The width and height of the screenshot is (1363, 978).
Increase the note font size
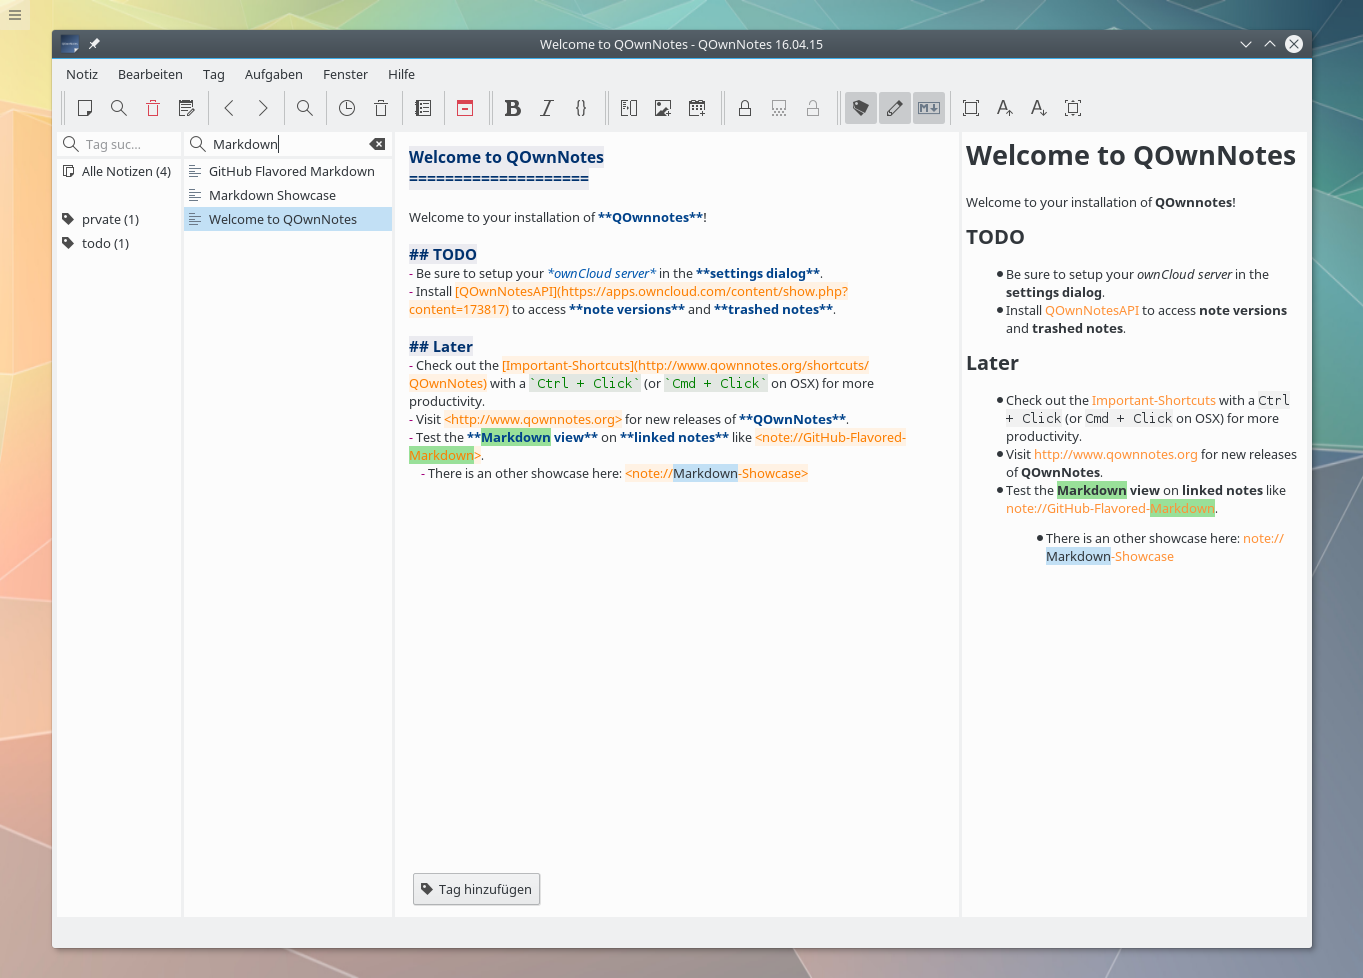click(1004, 108)
